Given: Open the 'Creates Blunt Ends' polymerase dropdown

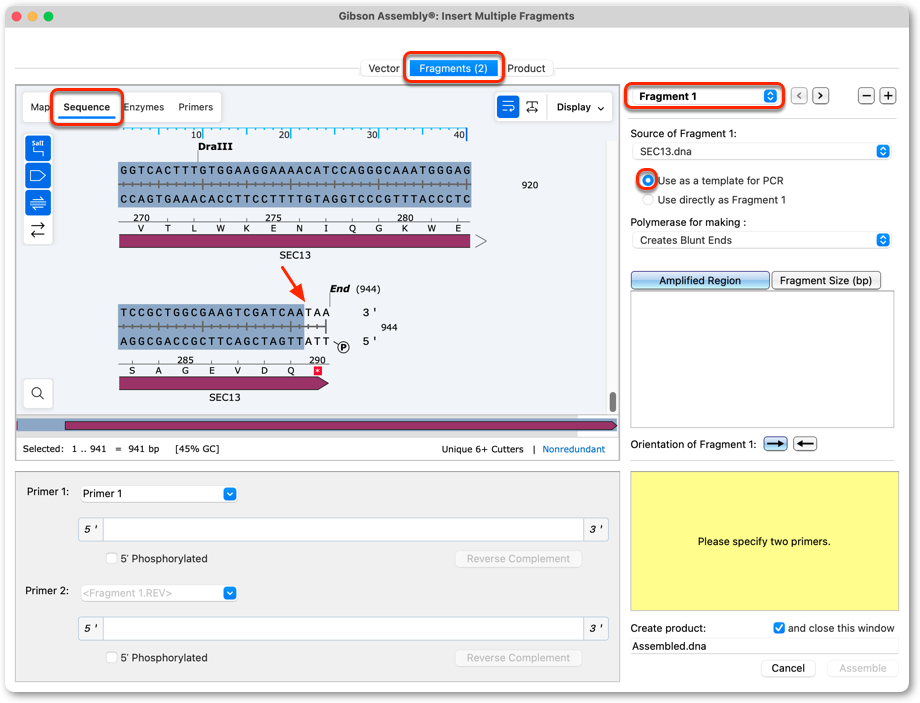Looking at the screenshot, I should point(761,240).
